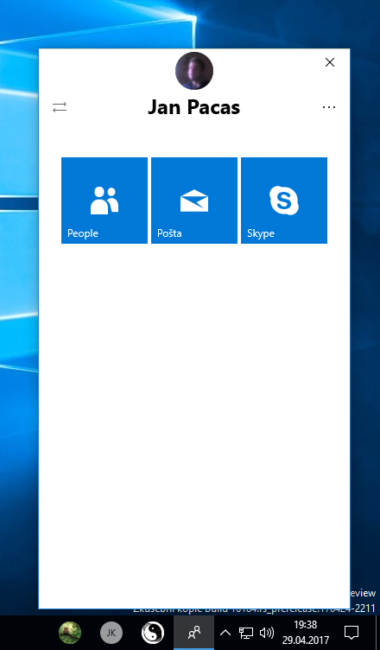
Task: Launch the Skype tile
Action: [284, 200]
